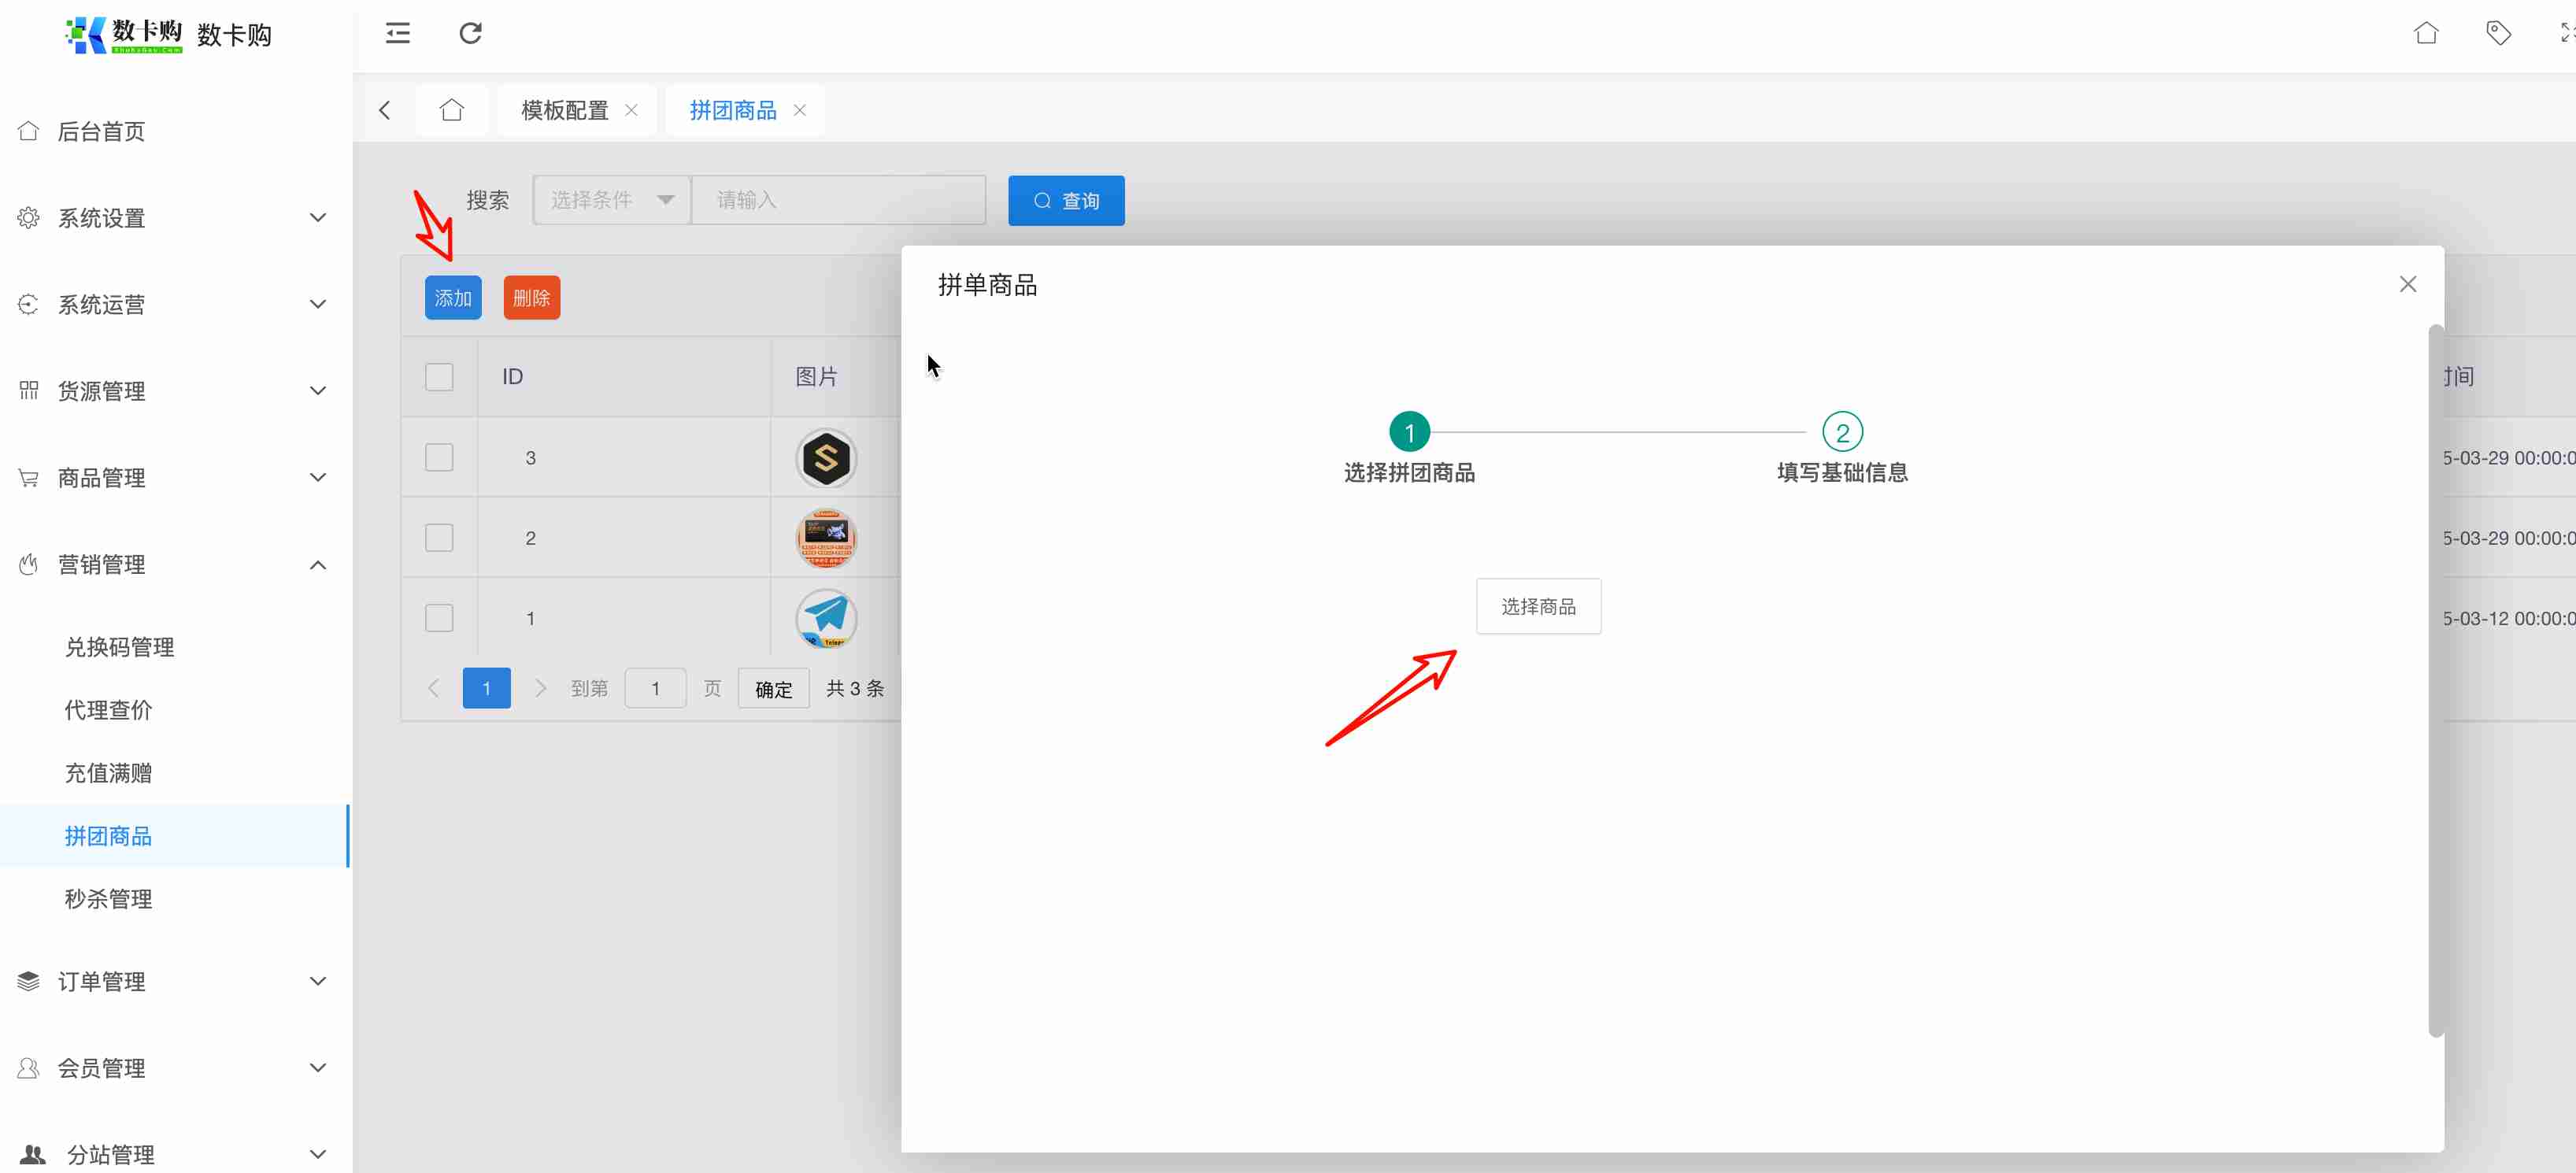The width and height of the screenshot is (2576, 1173).
Task: Click the house icon at top right
Action: (2426, 34)
